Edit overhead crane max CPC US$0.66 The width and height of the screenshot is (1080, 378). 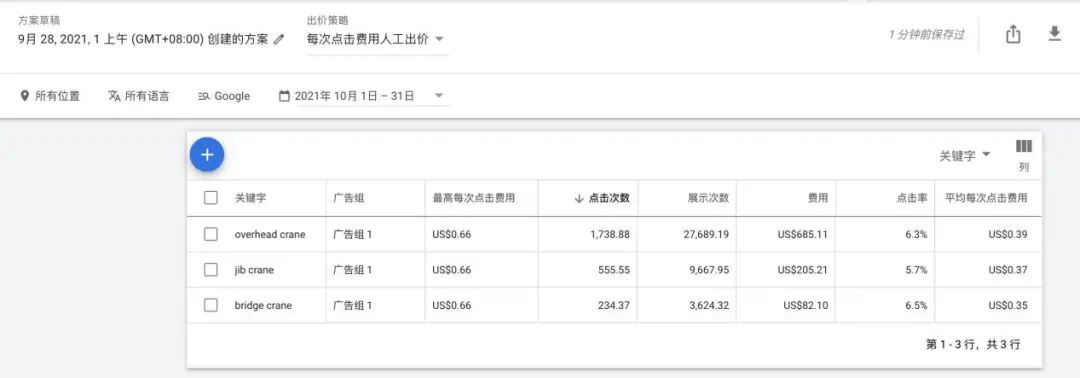pyautogui.click(x=452, y=234)
